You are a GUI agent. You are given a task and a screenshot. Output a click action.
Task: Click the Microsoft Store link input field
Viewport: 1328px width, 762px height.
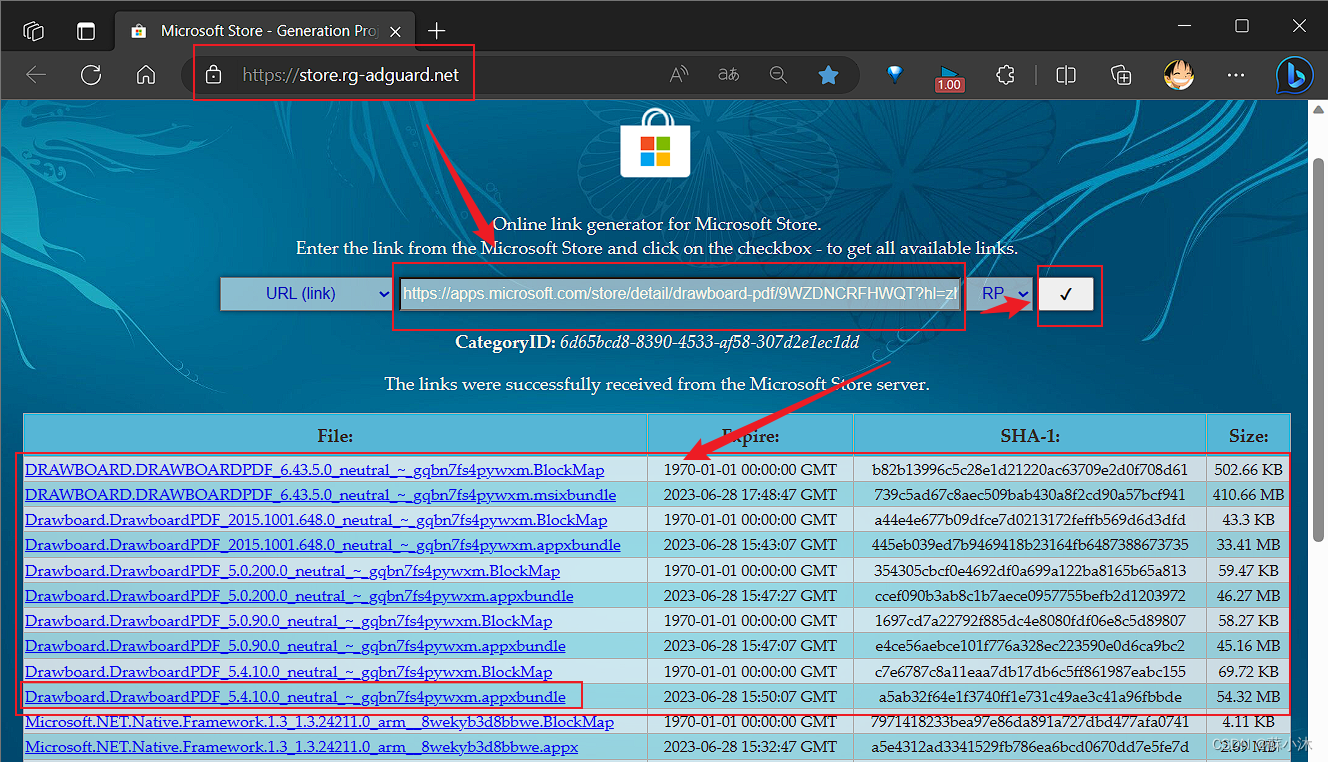tap(681, 294)
